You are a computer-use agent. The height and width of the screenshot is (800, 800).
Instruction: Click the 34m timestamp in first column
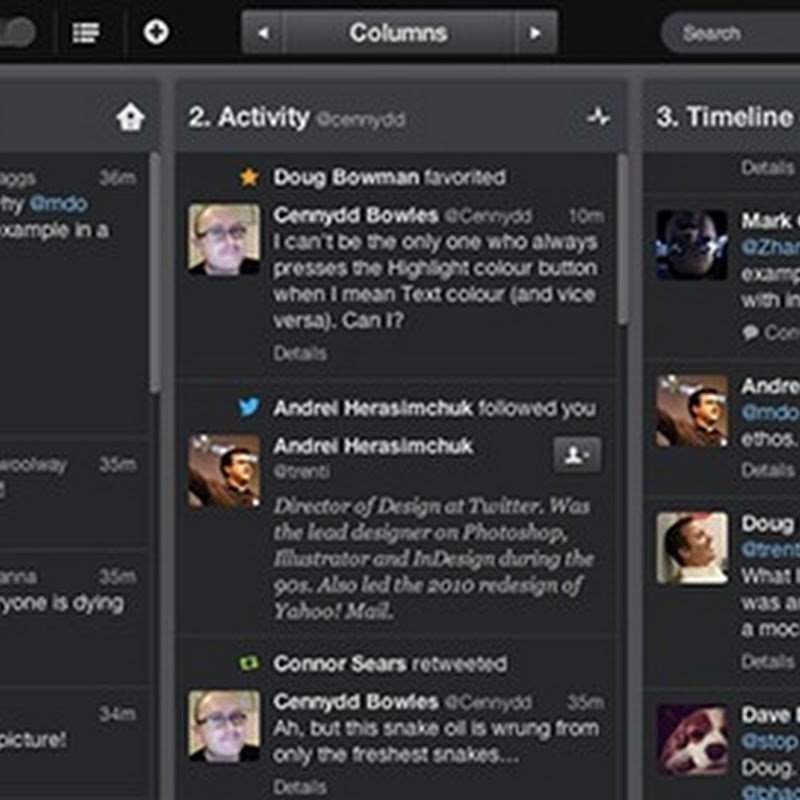[x=118, y=714]
